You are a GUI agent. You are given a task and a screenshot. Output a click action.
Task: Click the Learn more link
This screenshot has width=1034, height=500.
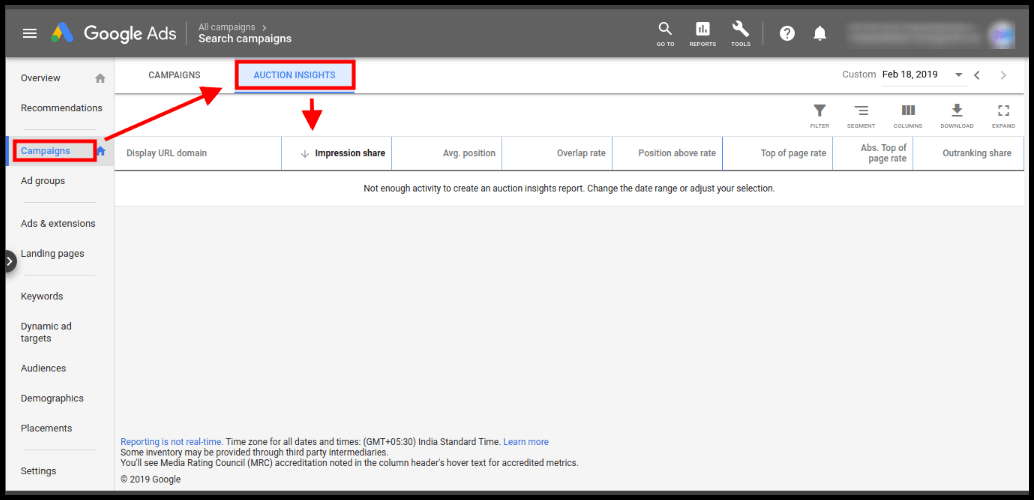526,442
